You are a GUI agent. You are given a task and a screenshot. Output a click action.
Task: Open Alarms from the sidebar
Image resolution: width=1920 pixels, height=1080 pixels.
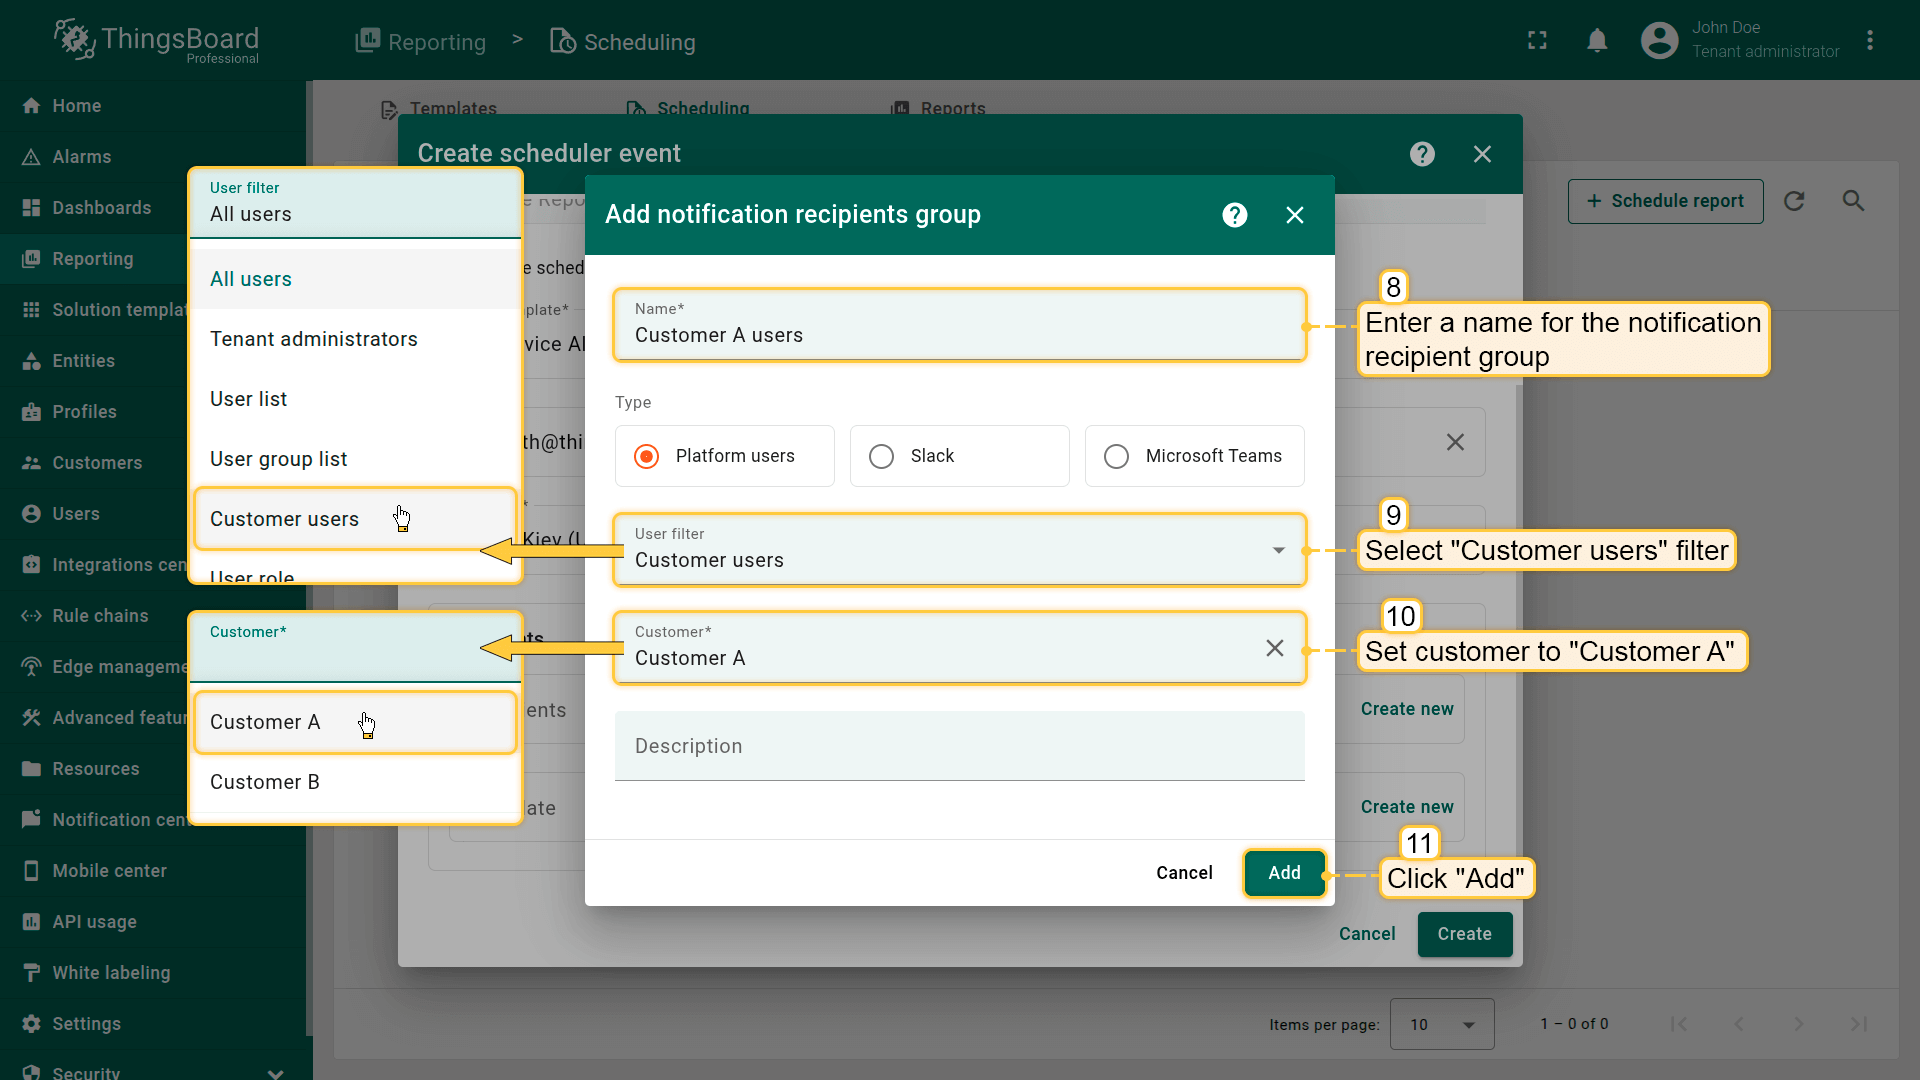coord(82,157)
